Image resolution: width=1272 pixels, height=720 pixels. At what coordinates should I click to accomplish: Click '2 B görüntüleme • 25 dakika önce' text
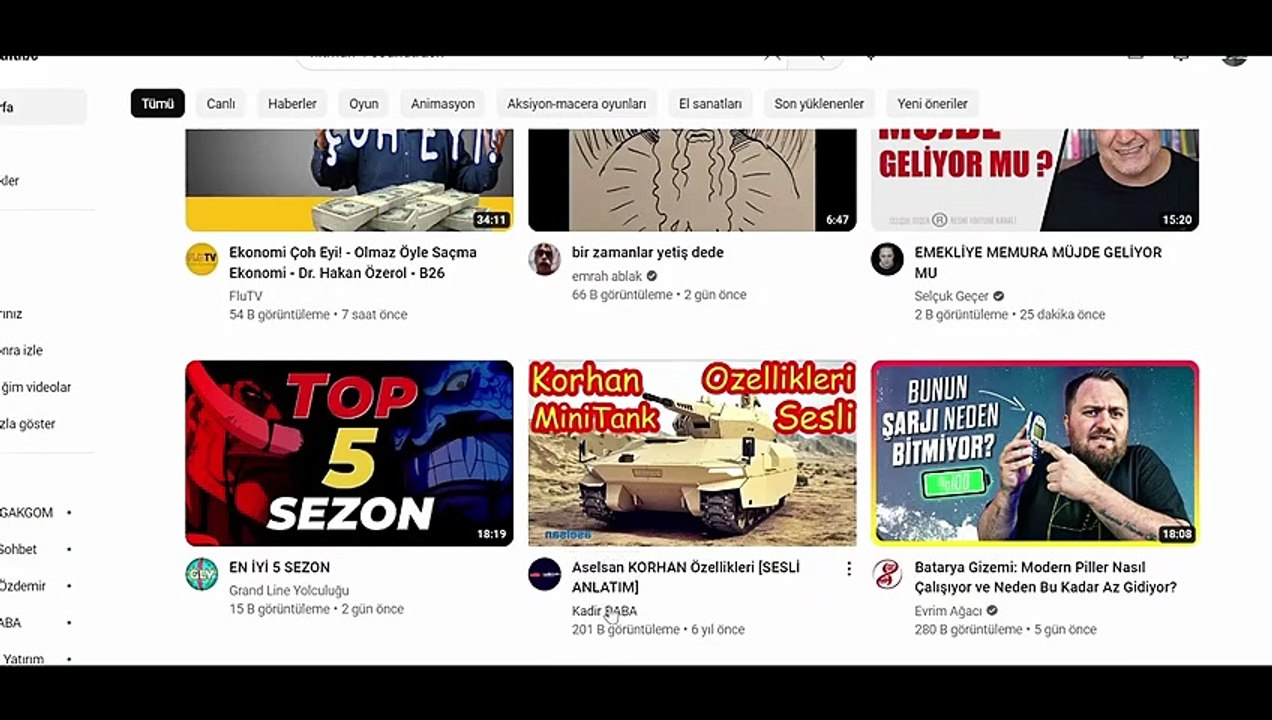coord(1010,314)
